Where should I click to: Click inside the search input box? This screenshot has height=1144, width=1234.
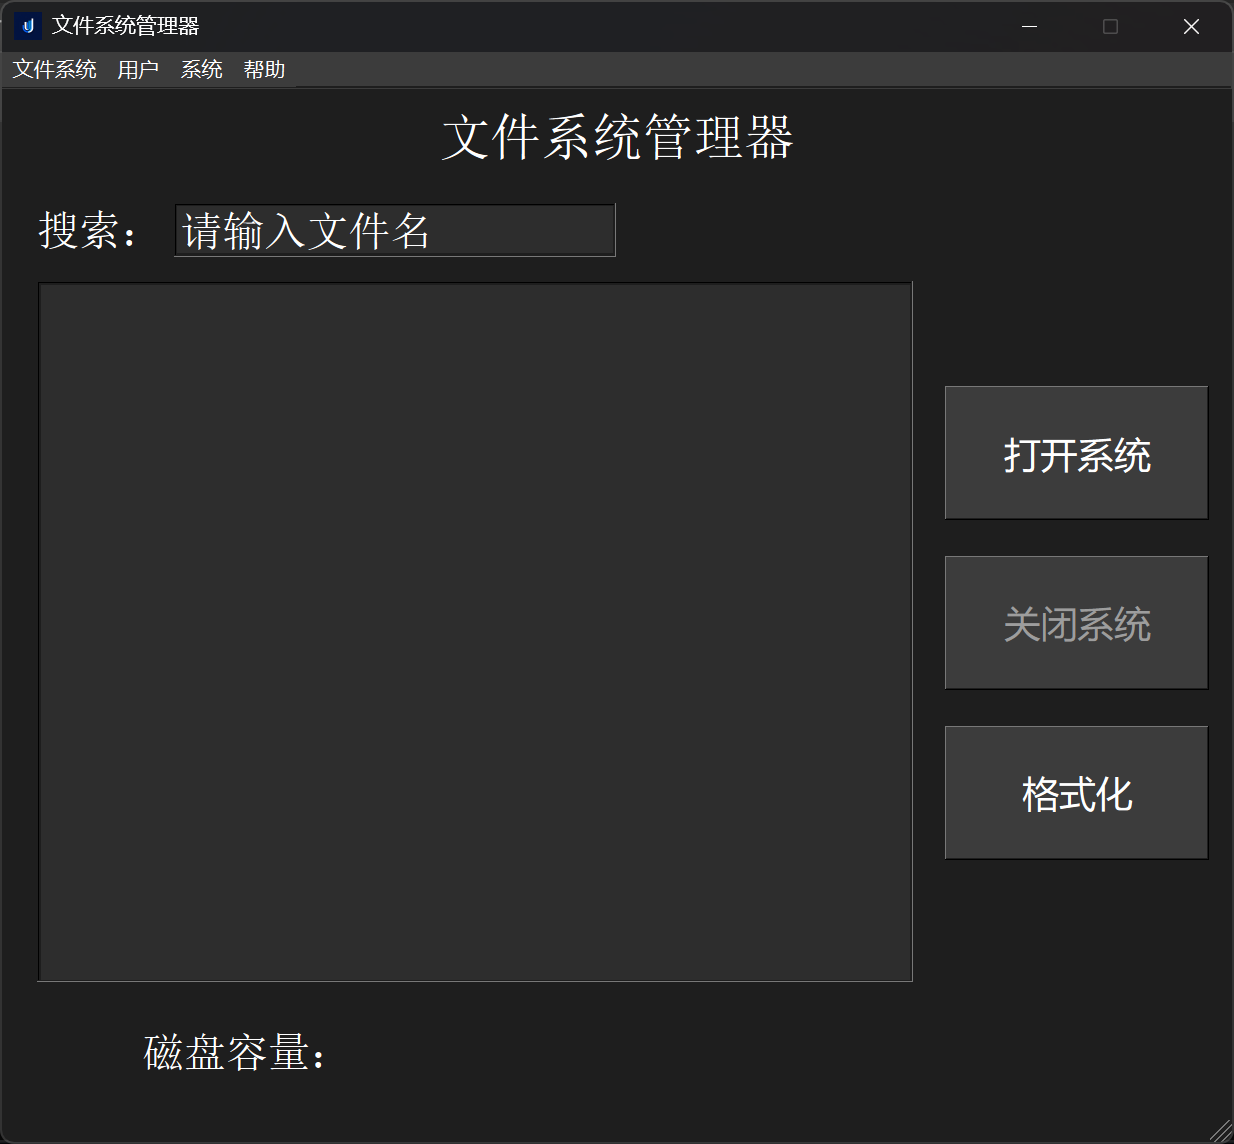click(394, 230)
